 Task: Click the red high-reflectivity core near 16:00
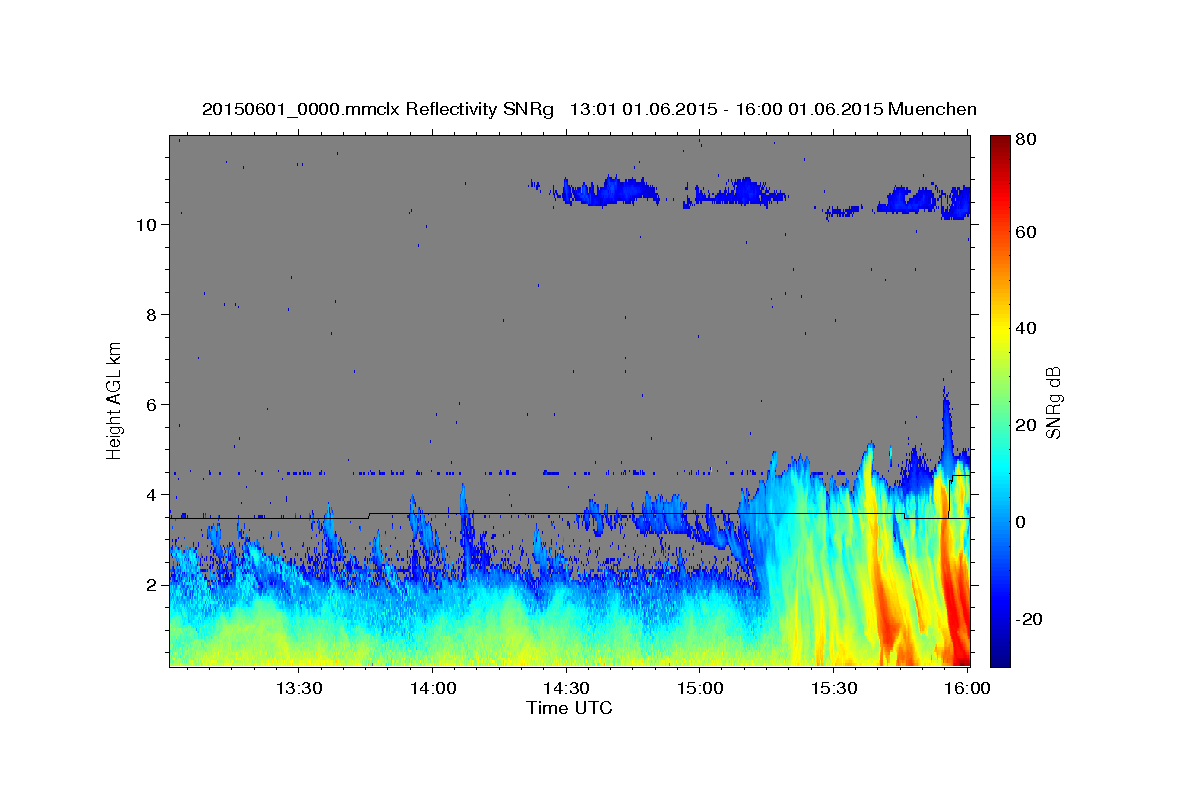[957, 610]
